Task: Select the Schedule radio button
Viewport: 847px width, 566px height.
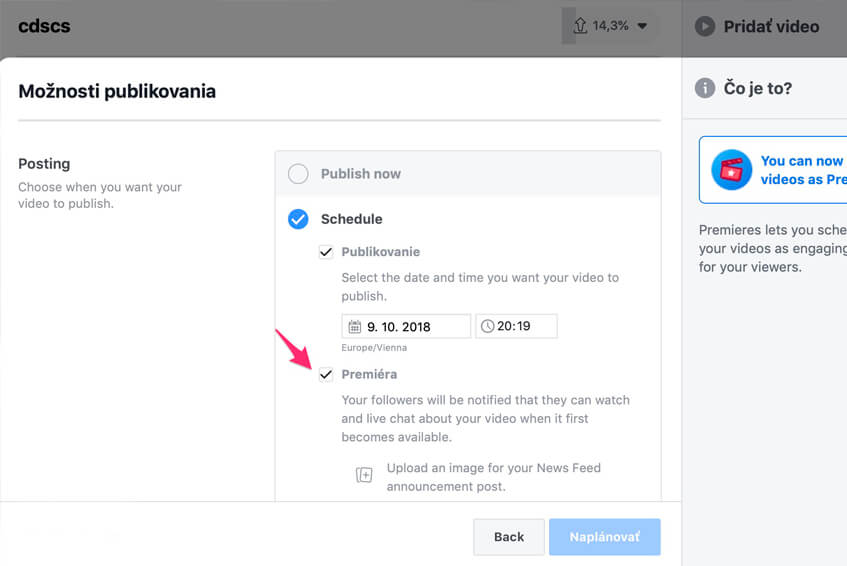Action: click(298, 219)
